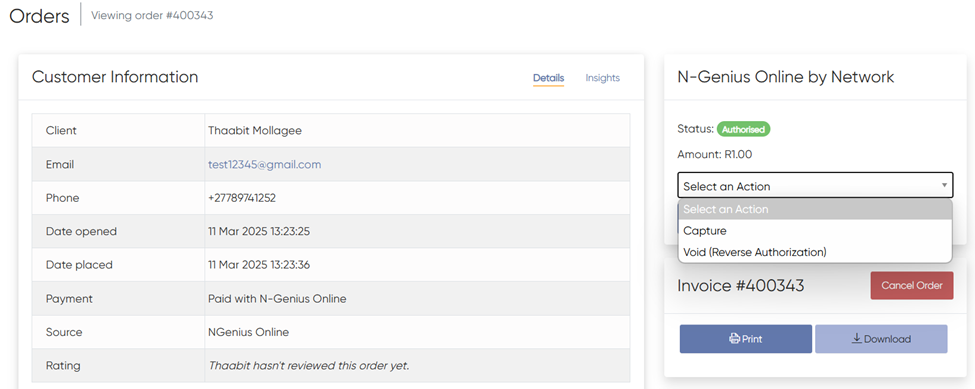The height and width of the screenshot is (389, 975).
Task: Print the invoice
Action: [x=746, y=339]
